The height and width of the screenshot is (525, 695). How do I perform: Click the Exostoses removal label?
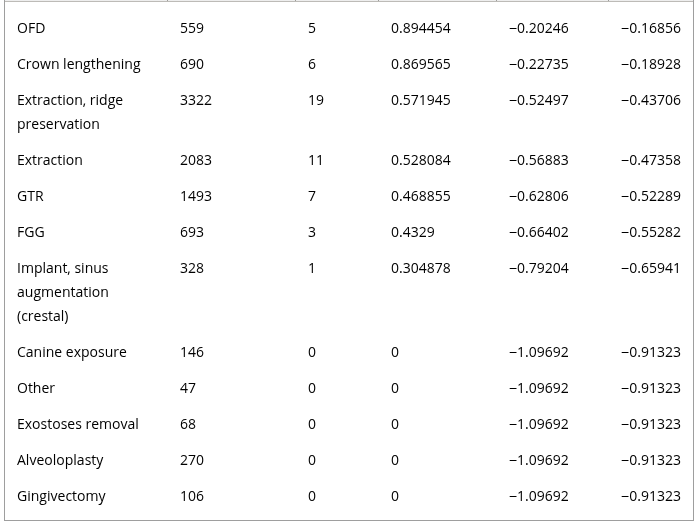click(78, 424)
